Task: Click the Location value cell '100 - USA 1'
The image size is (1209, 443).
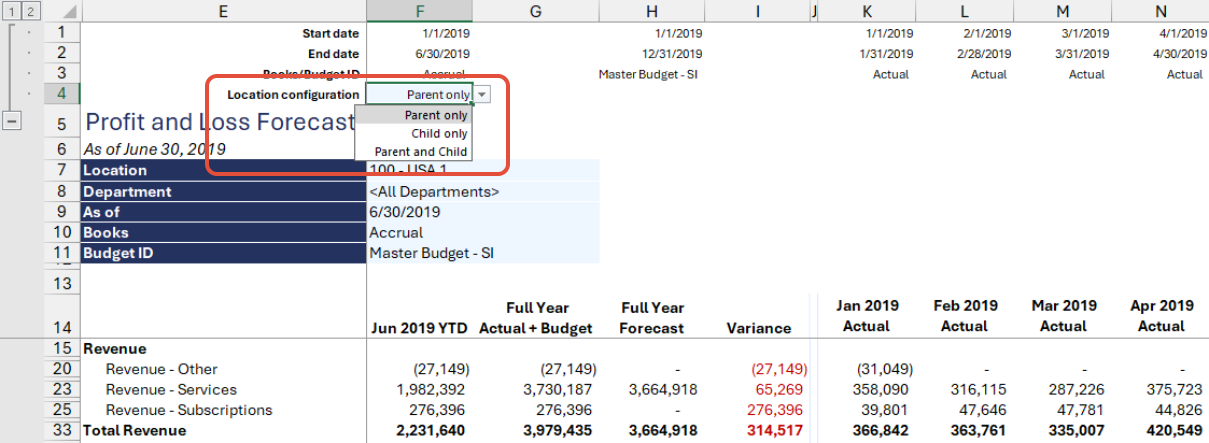Action: (x=484, y=170)
